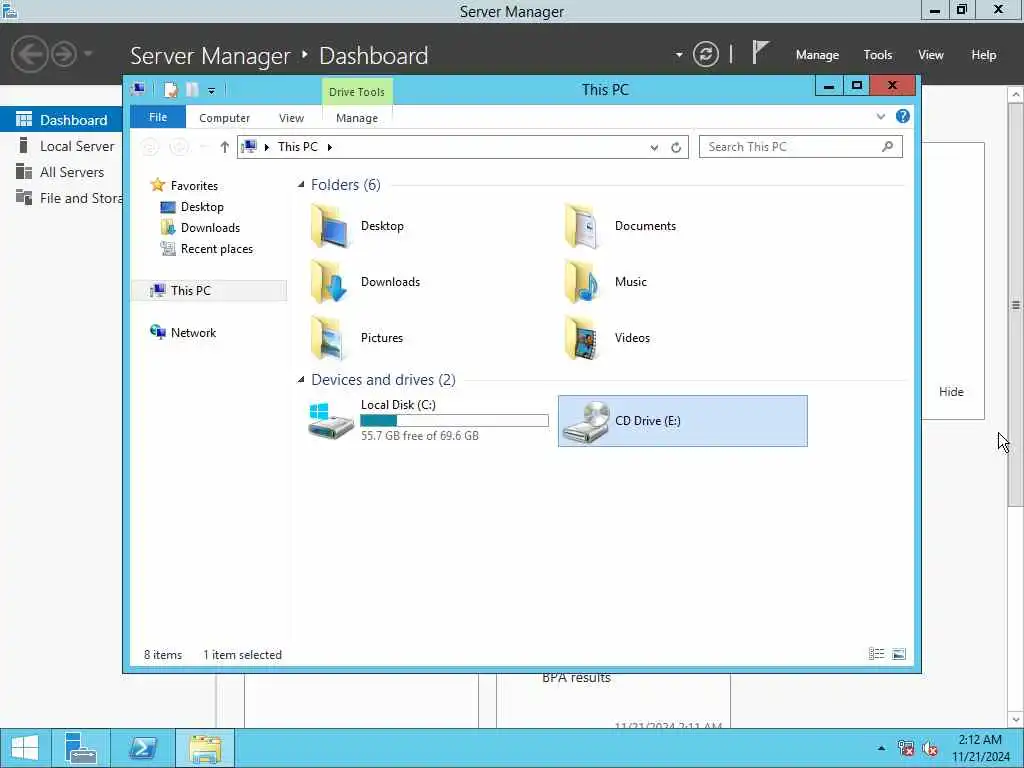The image size is (1024, 768).
Task: Go up one level with the up arrow
Action: [225, 147]
